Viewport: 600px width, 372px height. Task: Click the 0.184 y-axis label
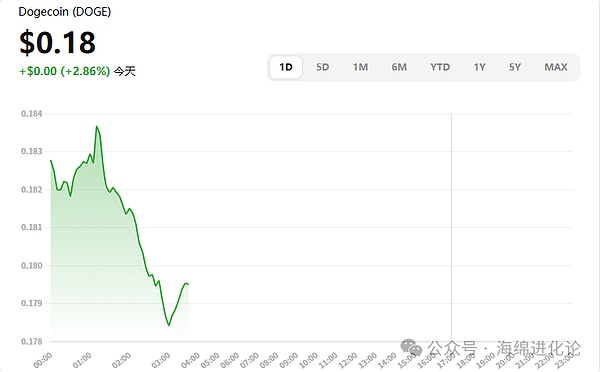(32, 114)
